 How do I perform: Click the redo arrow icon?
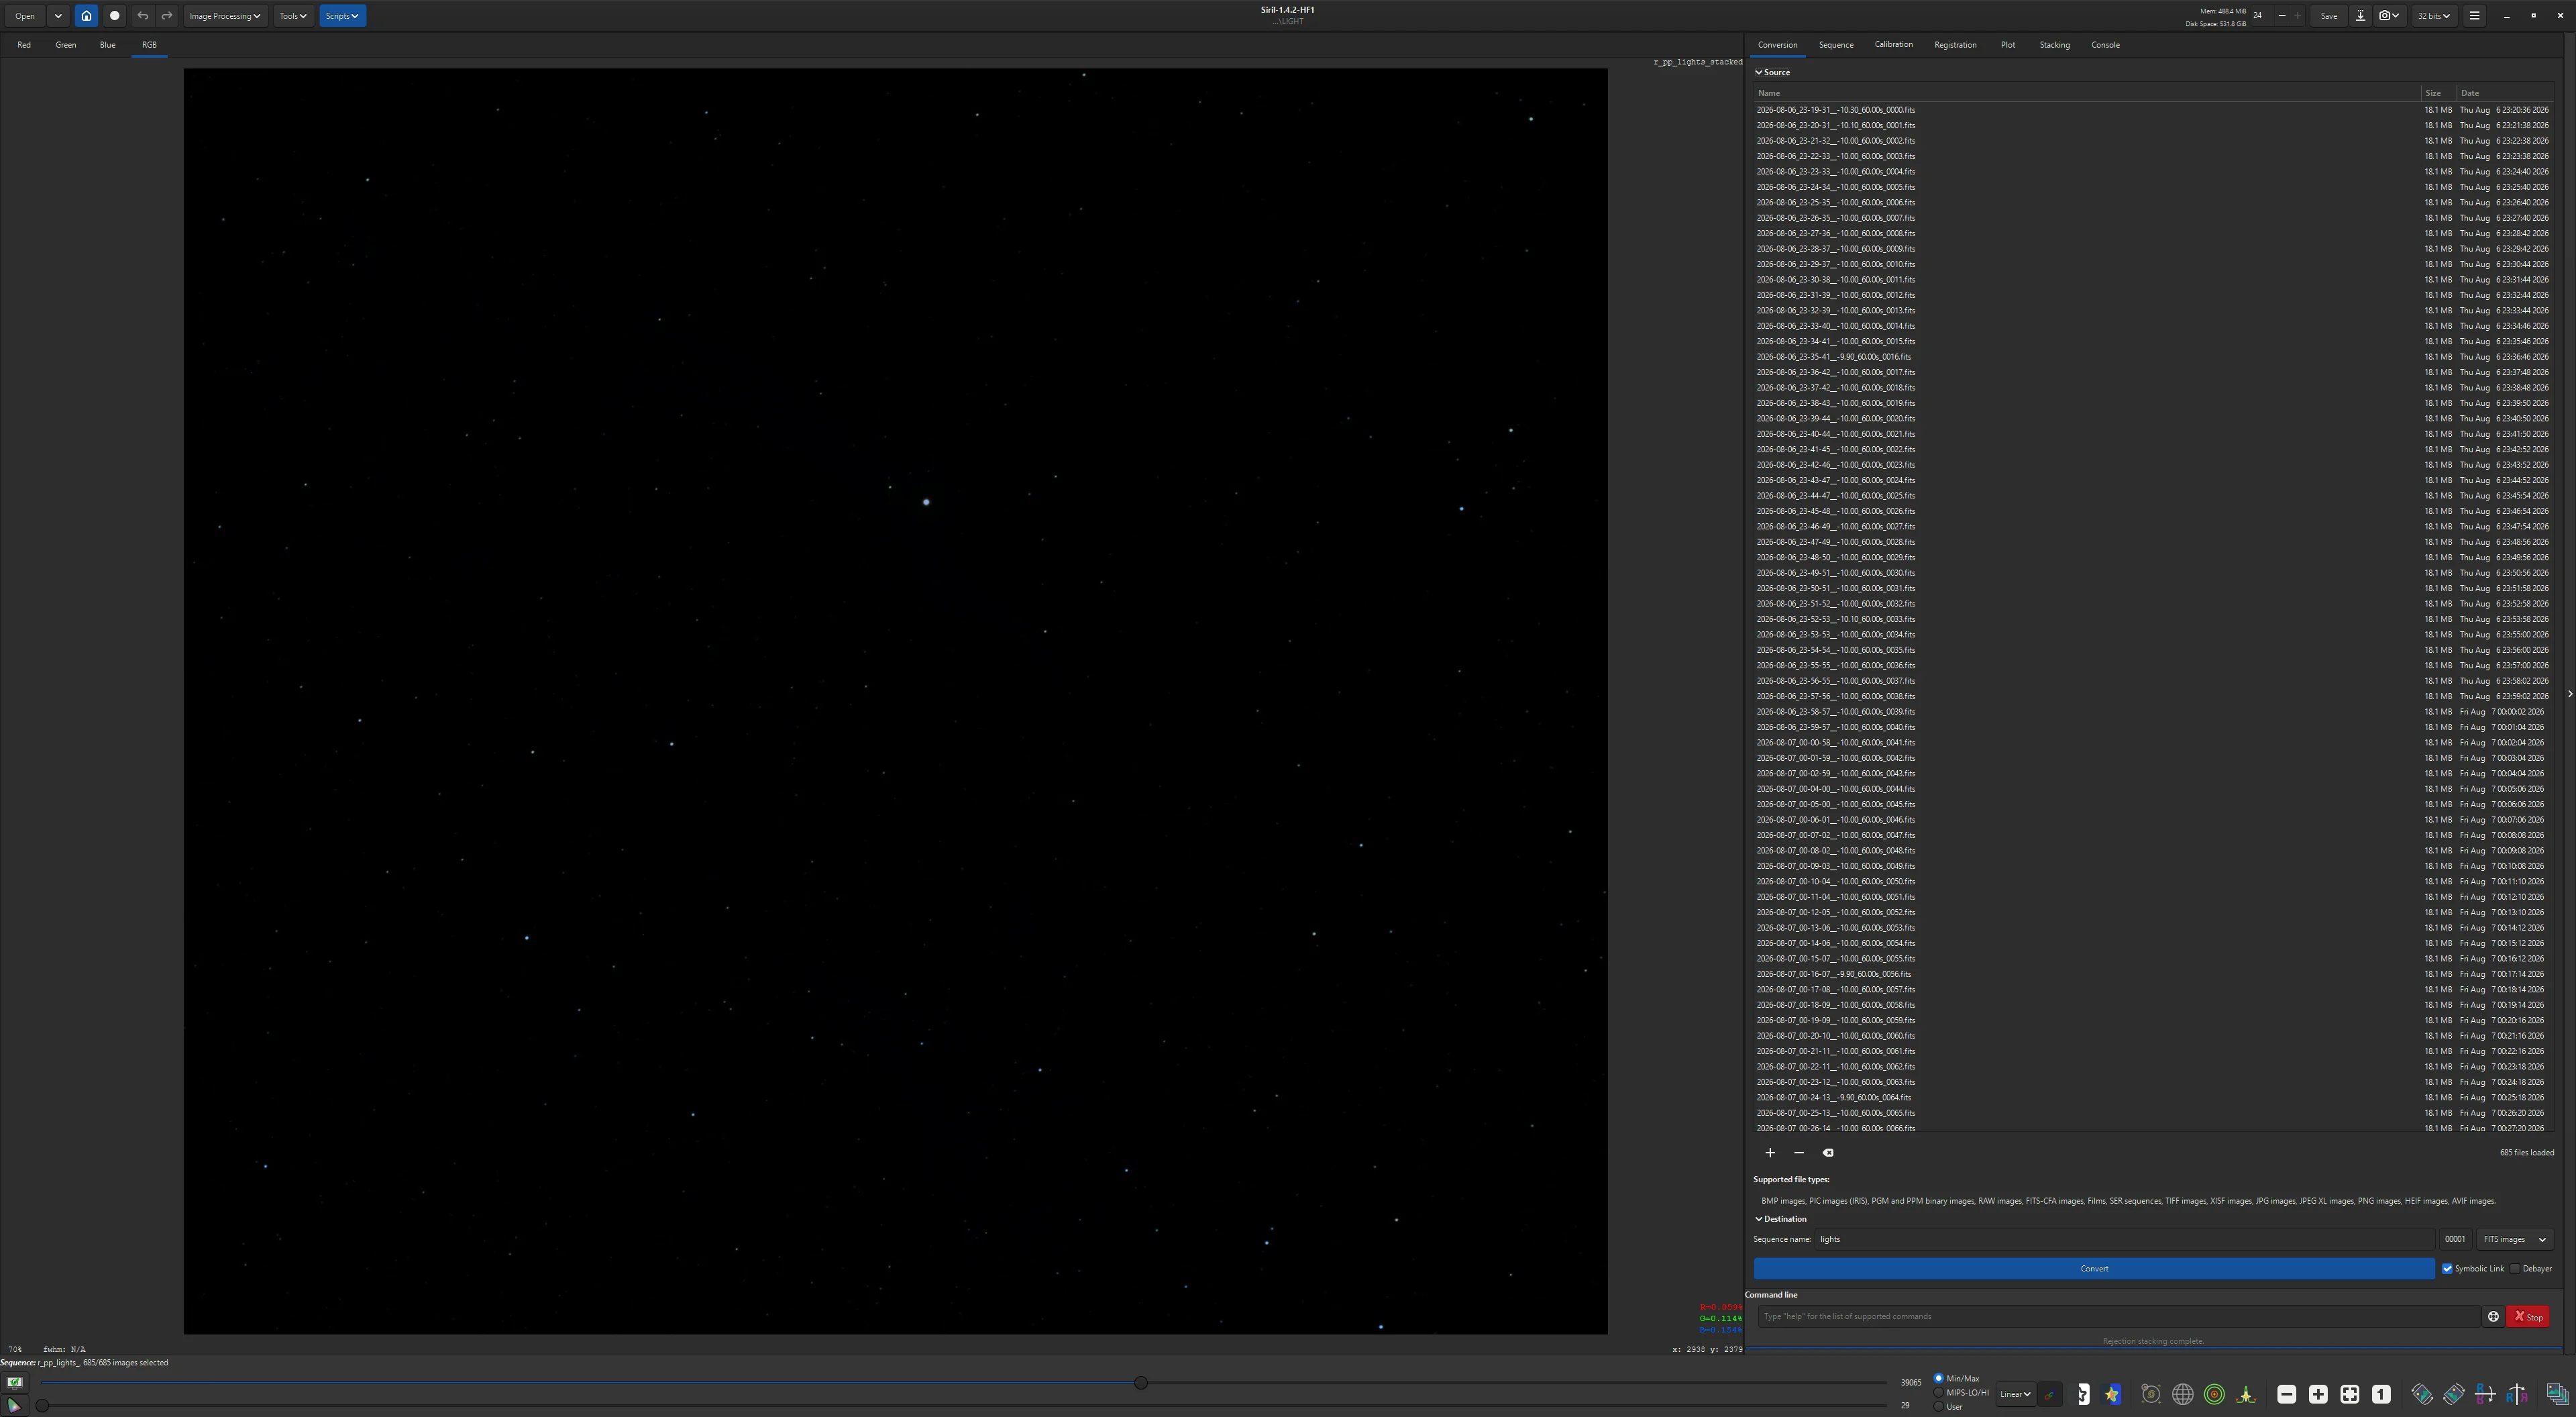[x=167, y=16]
